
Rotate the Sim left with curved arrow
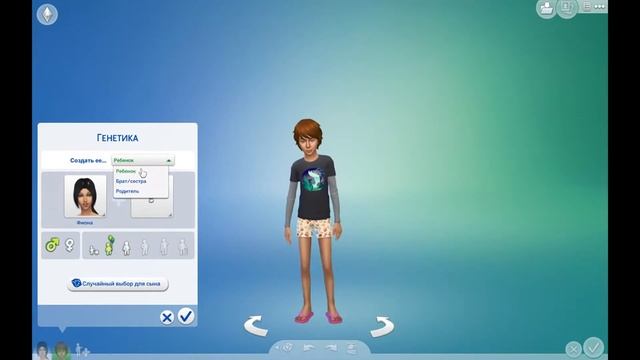[256, 326]
